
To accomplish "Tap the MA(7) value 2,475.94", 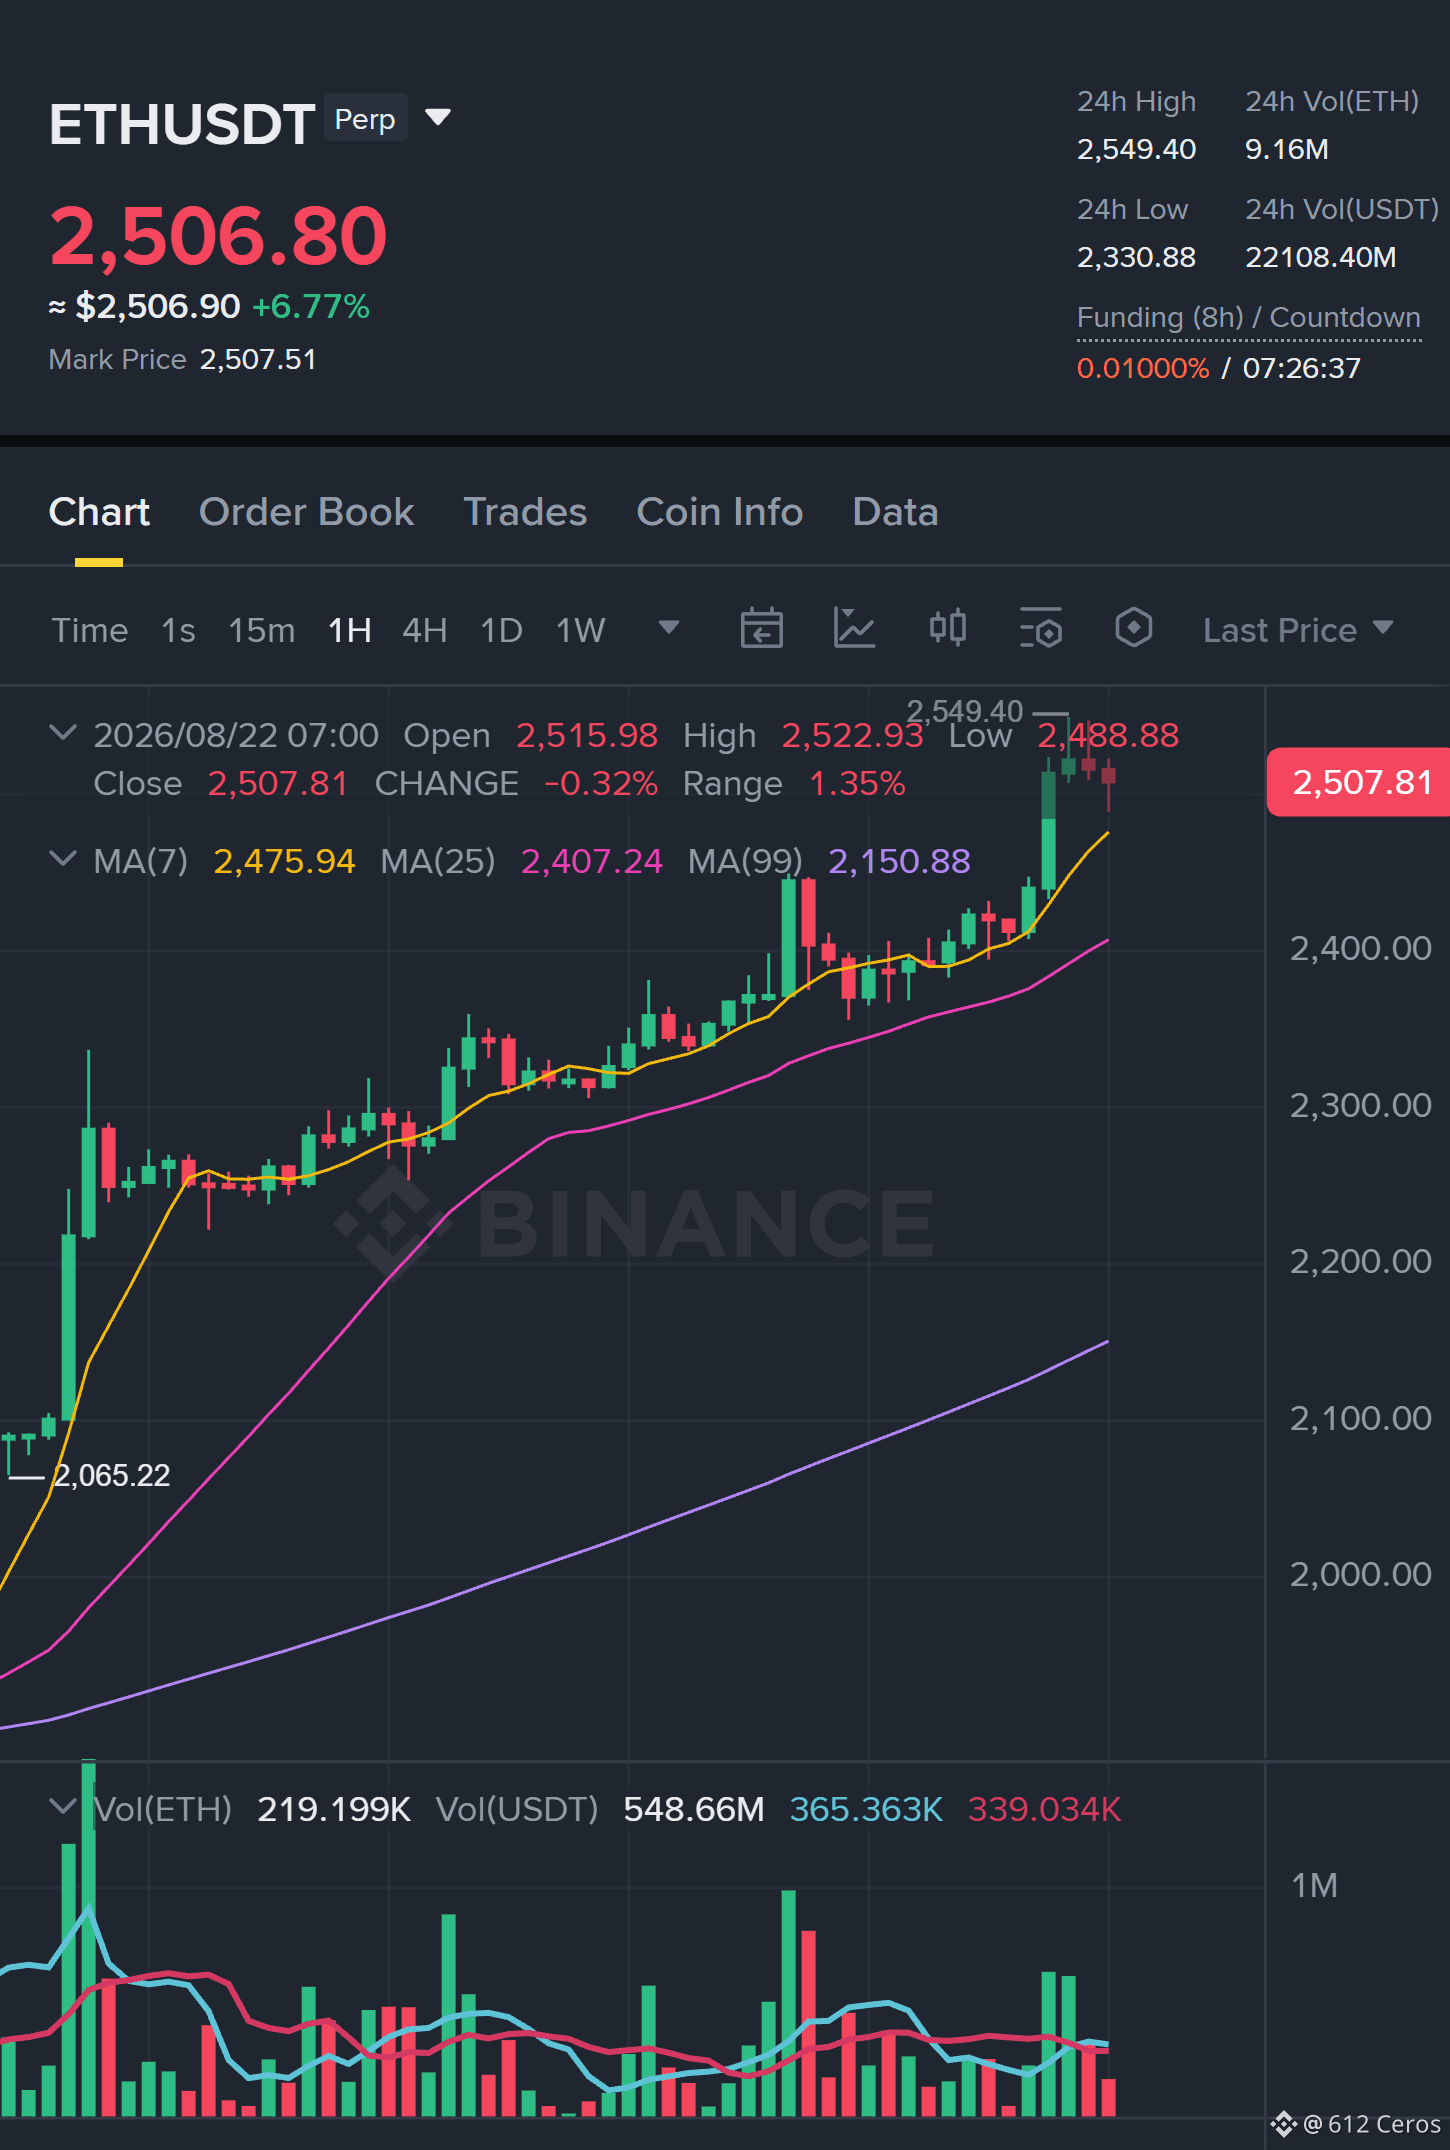I will click(x=284, y=861).
